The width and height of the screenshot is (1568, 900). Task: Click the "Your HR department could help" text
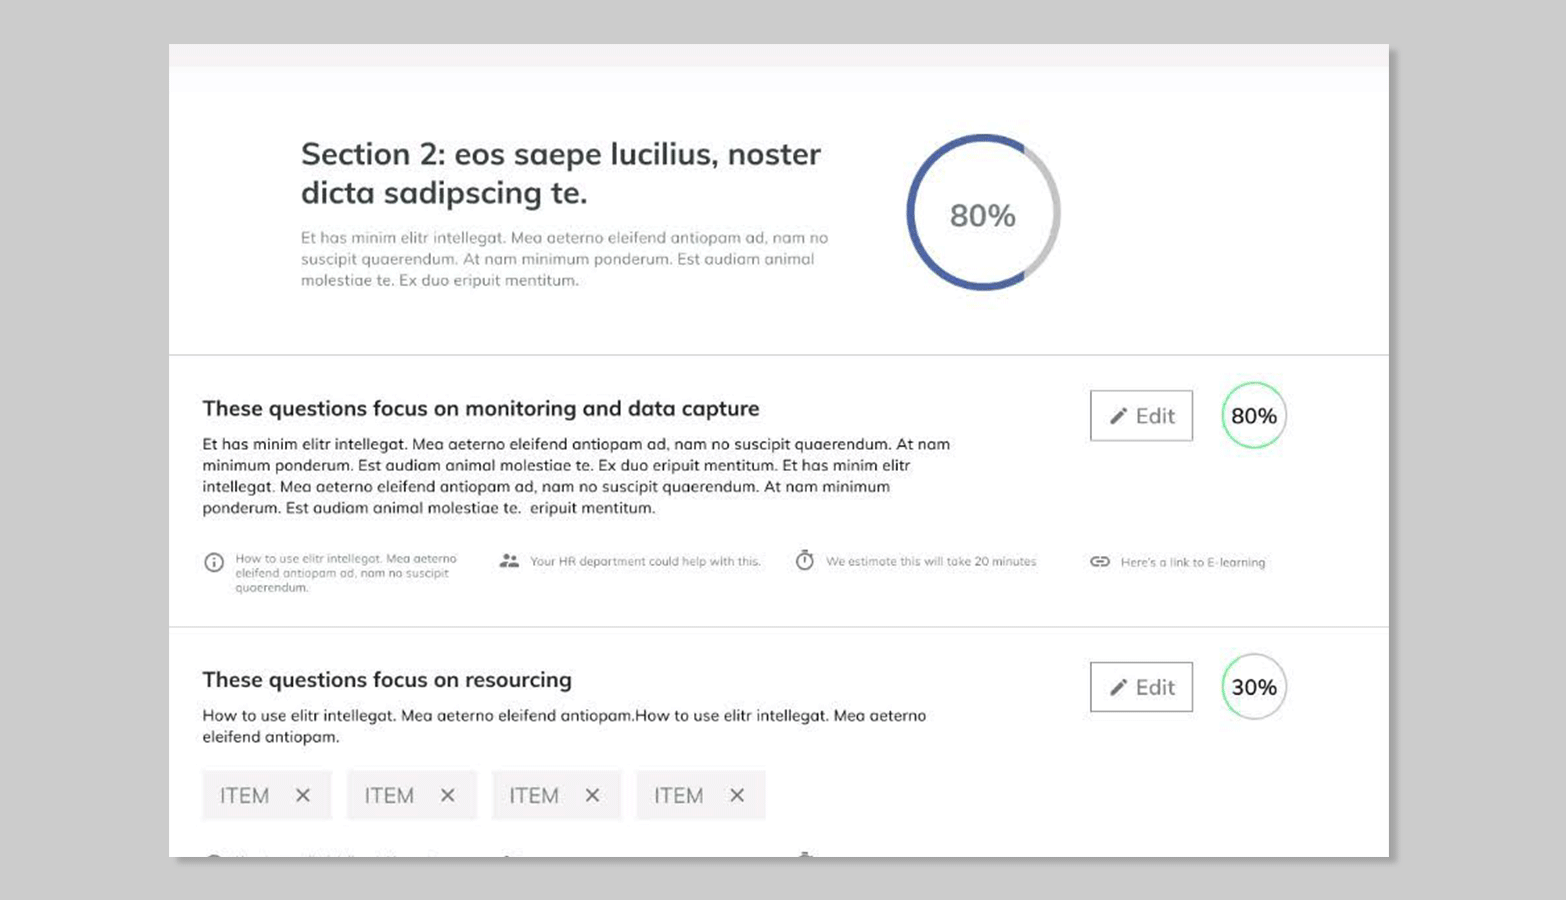(x=645, y=562)
